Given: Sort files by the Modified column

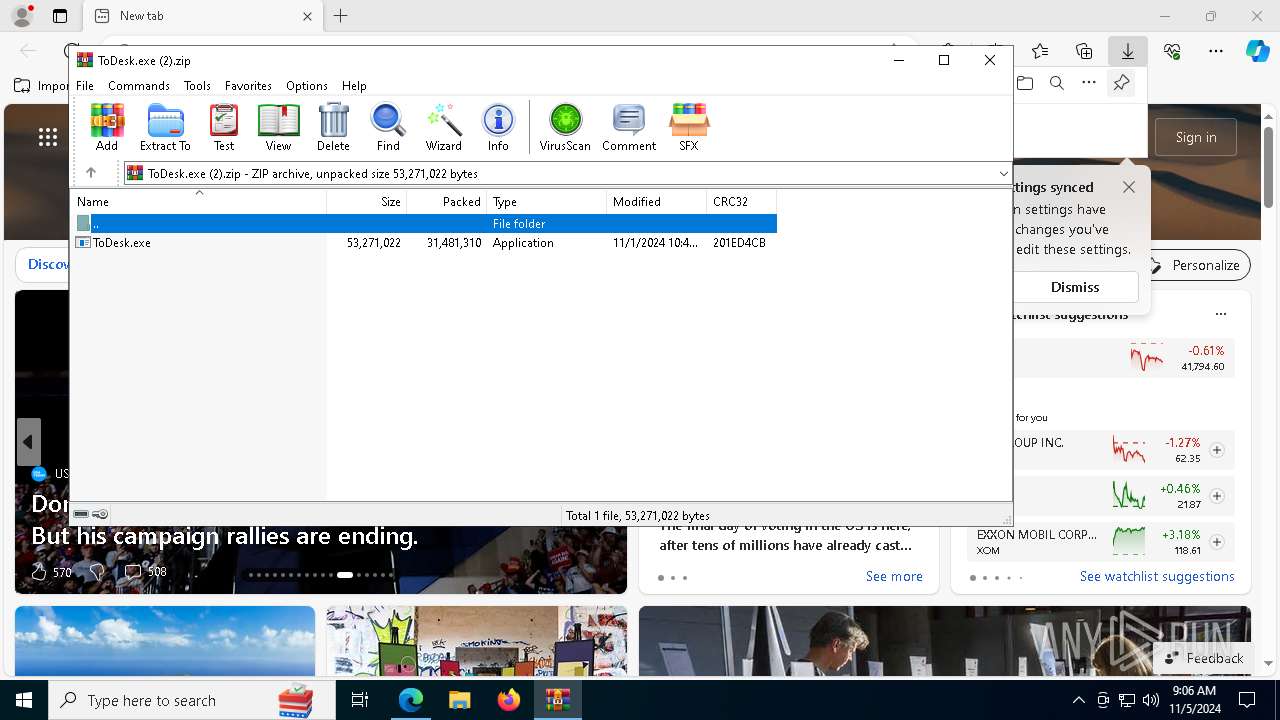Looking at the screenshot, I should click(x=657, y=202).
